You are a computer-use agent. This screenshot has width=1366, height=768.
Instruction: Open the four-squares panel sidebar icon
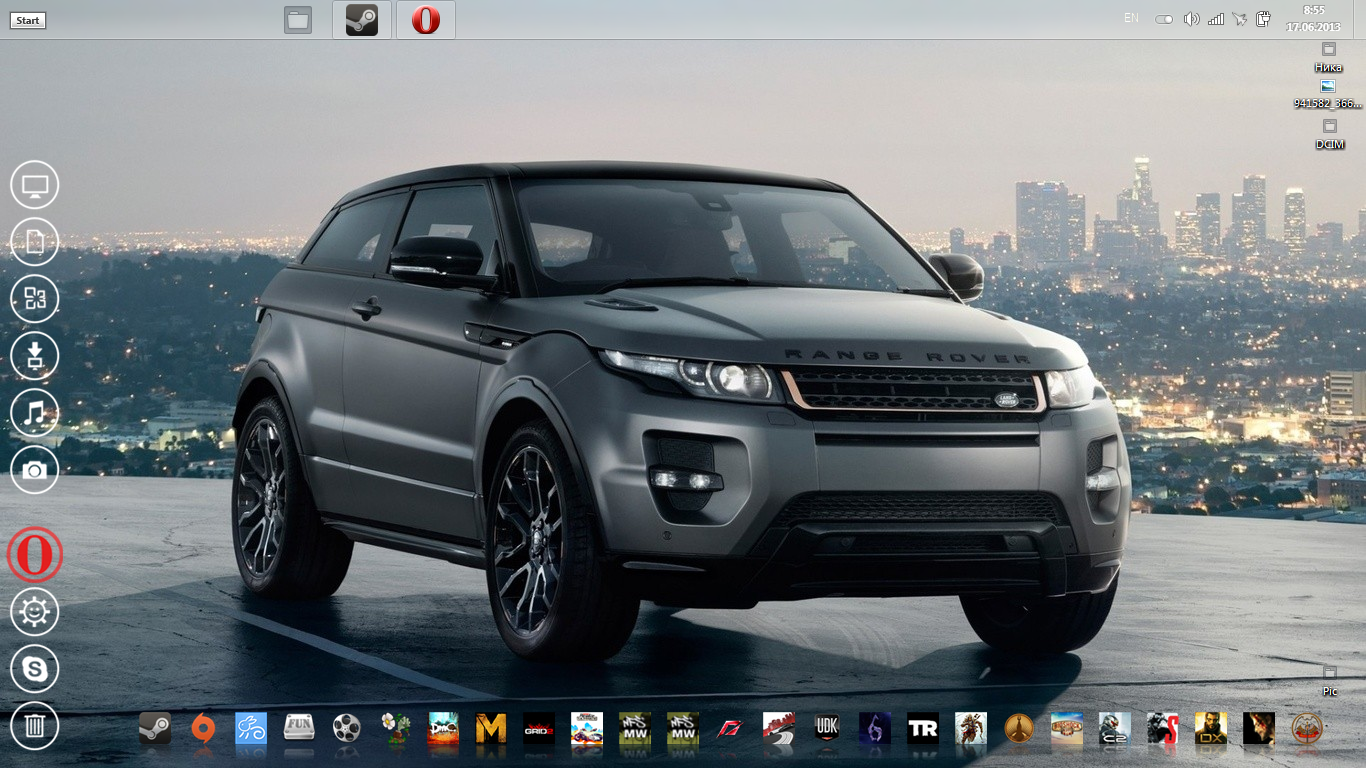35,299
